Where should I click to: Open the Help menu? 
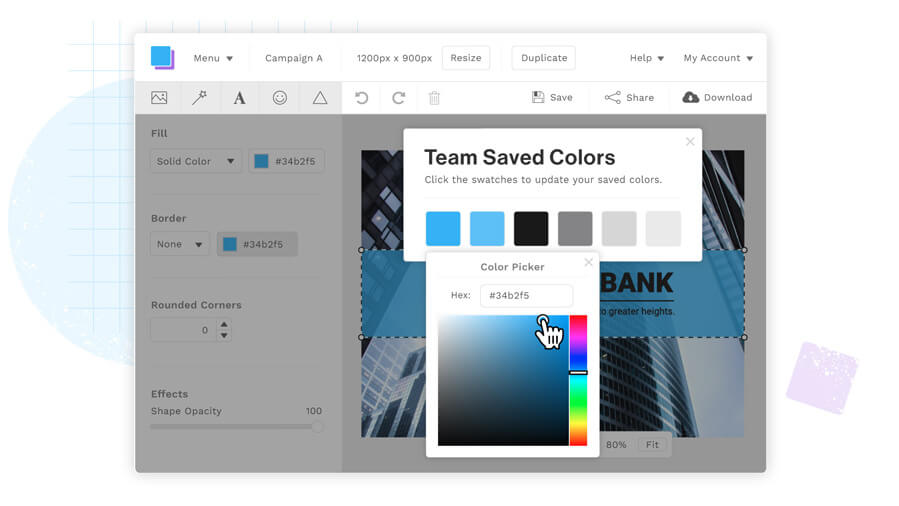coord(647,58)
